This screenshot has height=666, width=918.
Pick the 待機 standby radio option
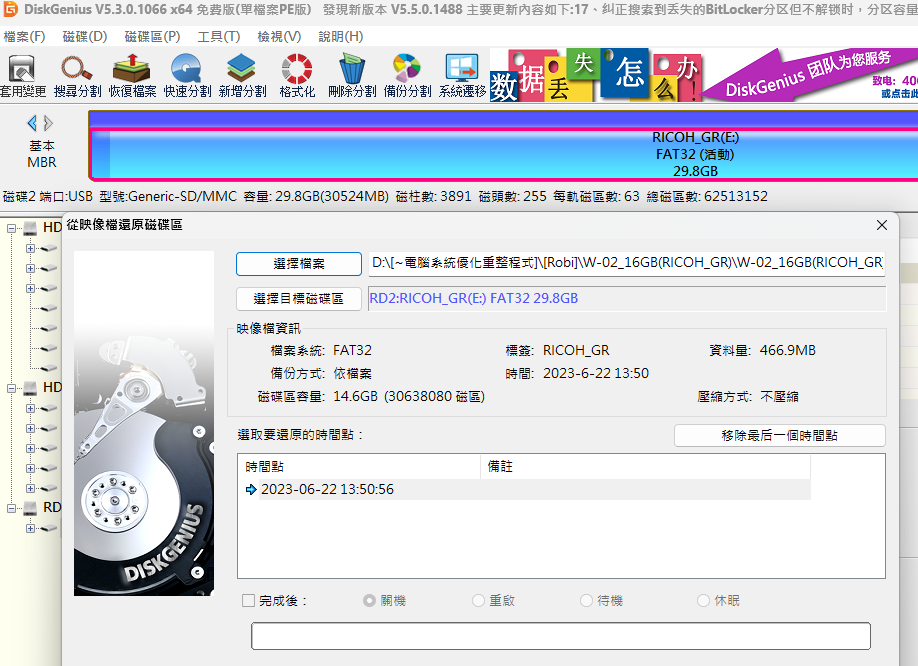[586, 600]
